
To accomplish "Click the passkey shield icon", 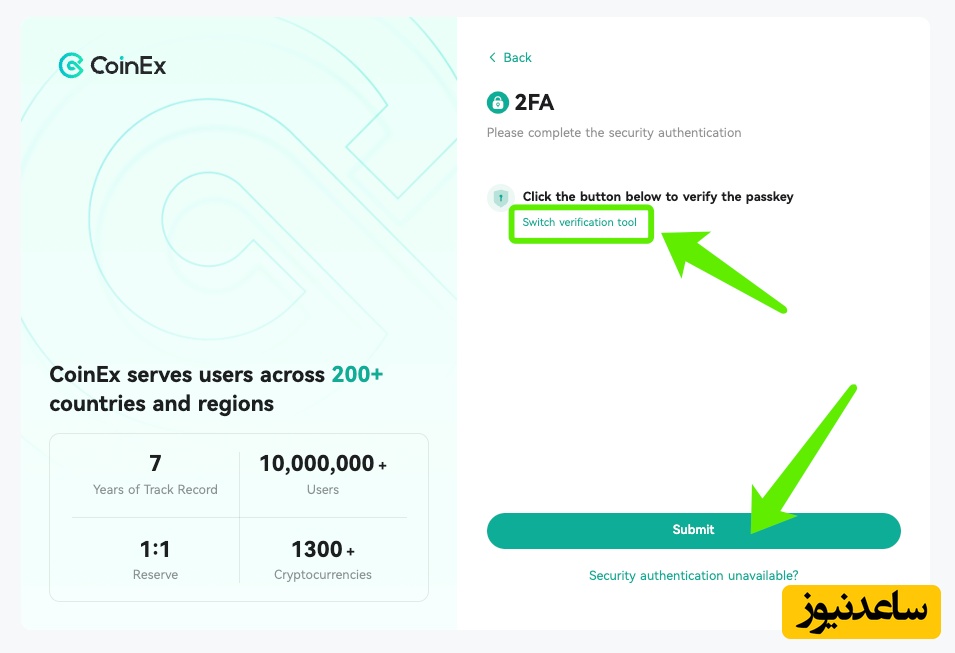I will 500,198.
